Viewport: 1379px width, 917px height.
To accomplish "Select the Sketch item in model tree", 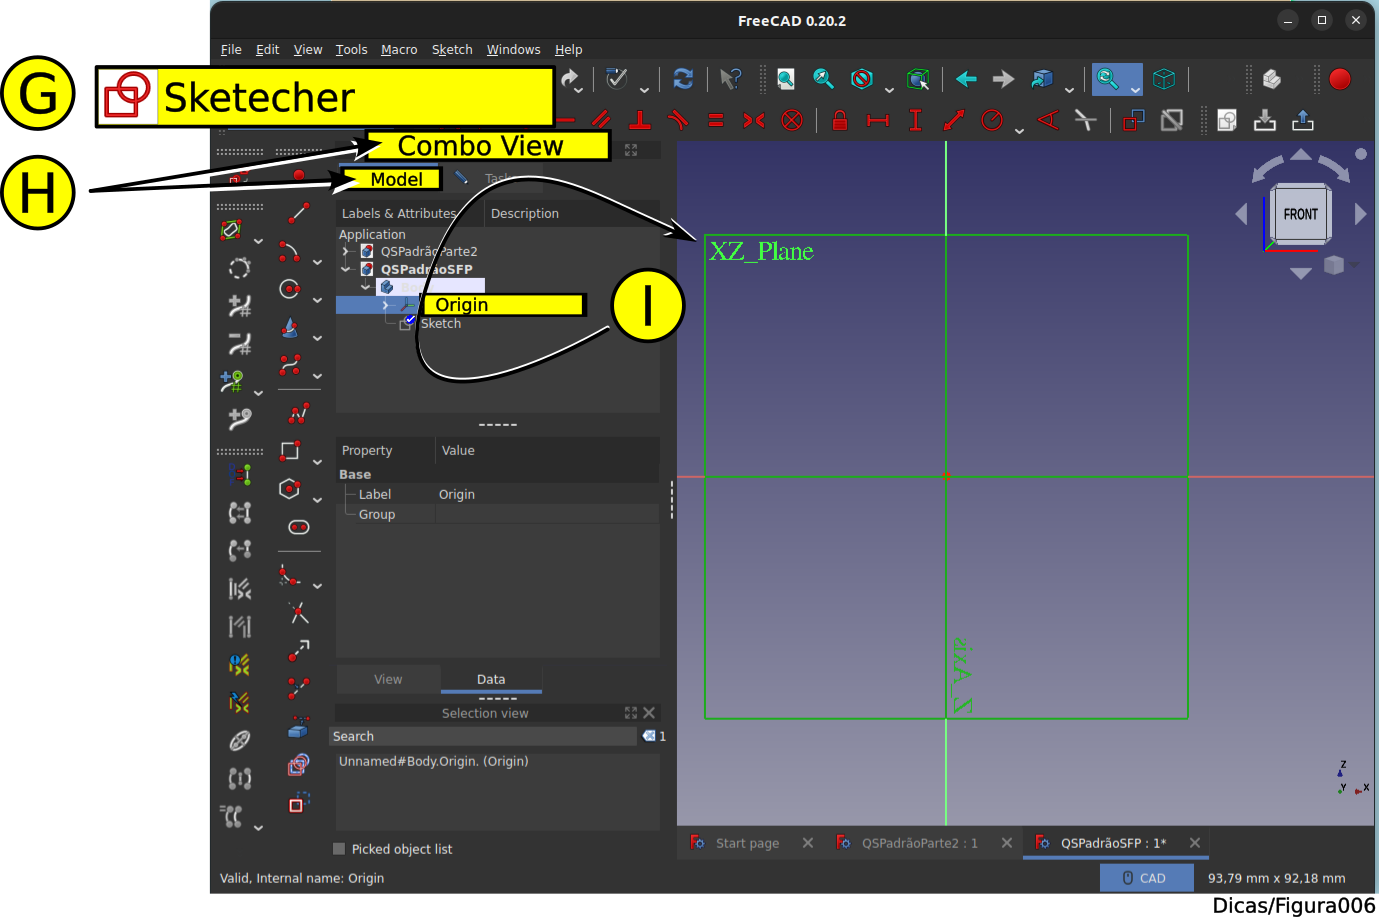I will (x=441, y=323).
